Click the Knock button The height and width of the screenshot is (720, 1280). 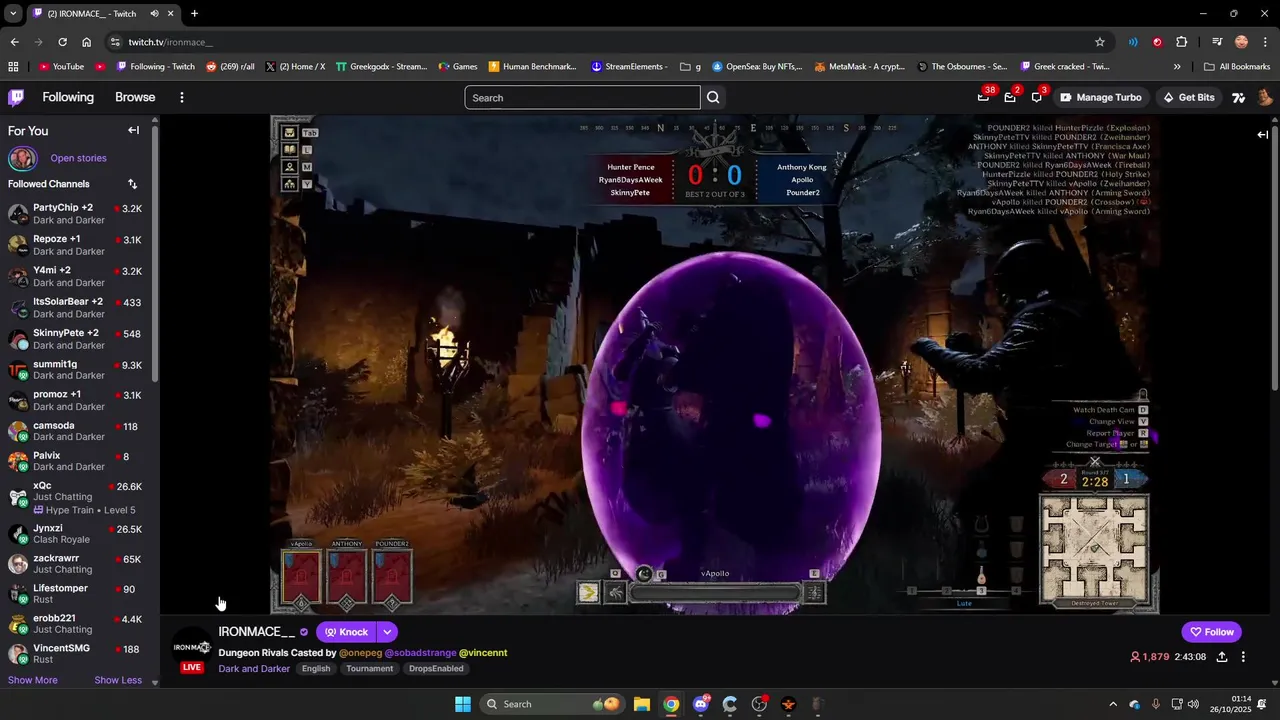pyautogui.click(x=346, y=632)
